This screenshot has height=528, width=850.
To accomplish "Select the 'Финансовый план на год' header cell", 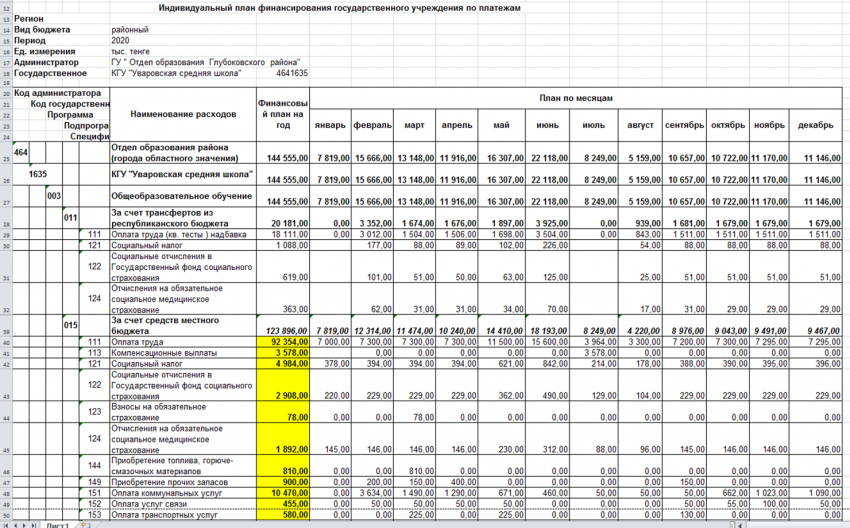I will pos(282,114).
